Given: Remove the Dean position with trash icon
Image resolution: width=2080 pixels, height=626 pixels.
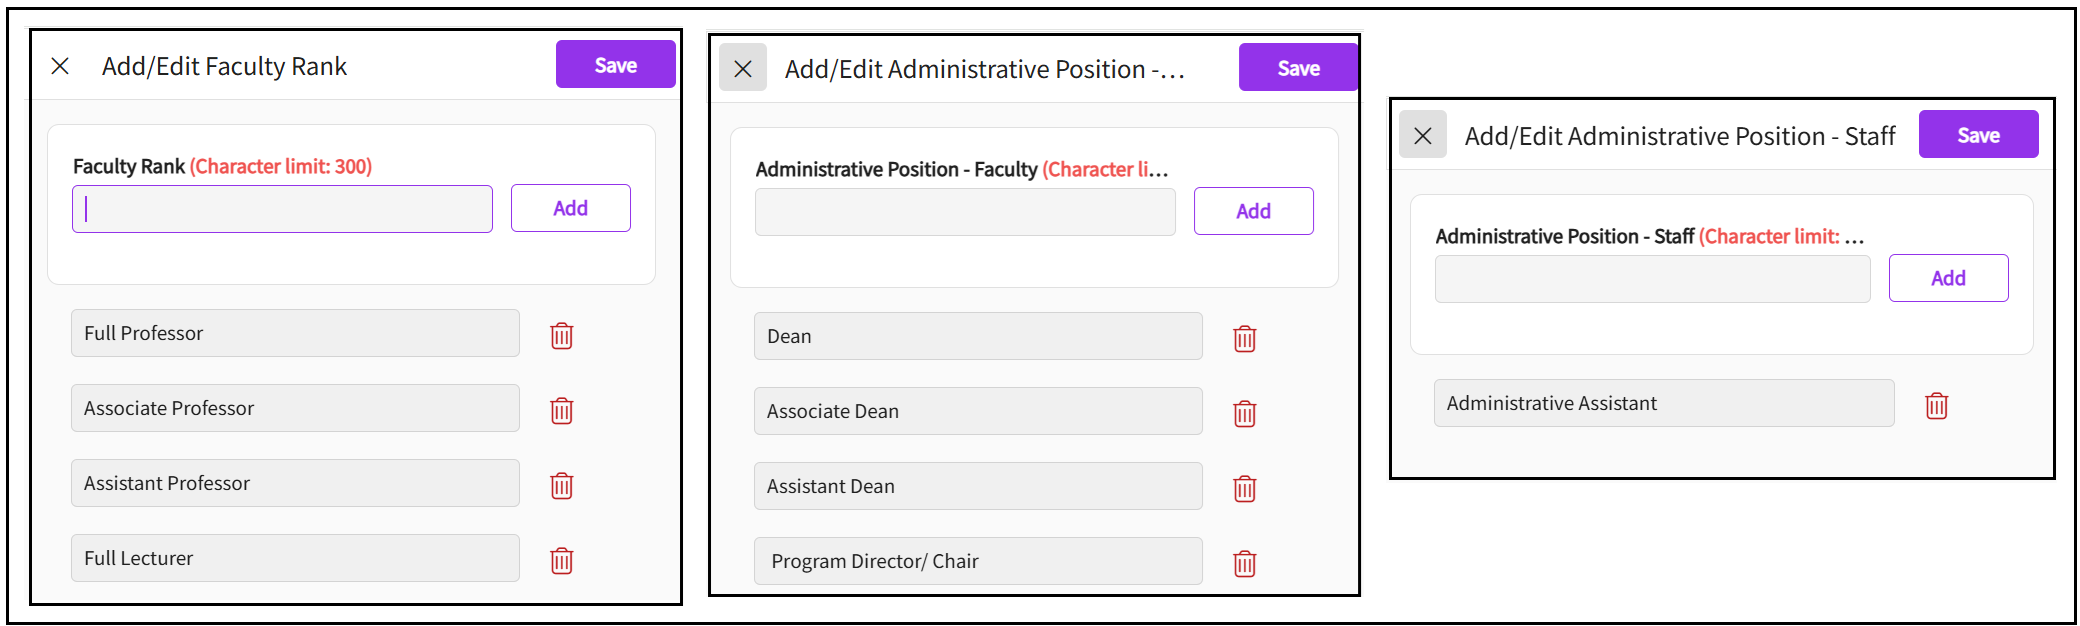Looking at the screenshot, I should tap(1245, 338).
